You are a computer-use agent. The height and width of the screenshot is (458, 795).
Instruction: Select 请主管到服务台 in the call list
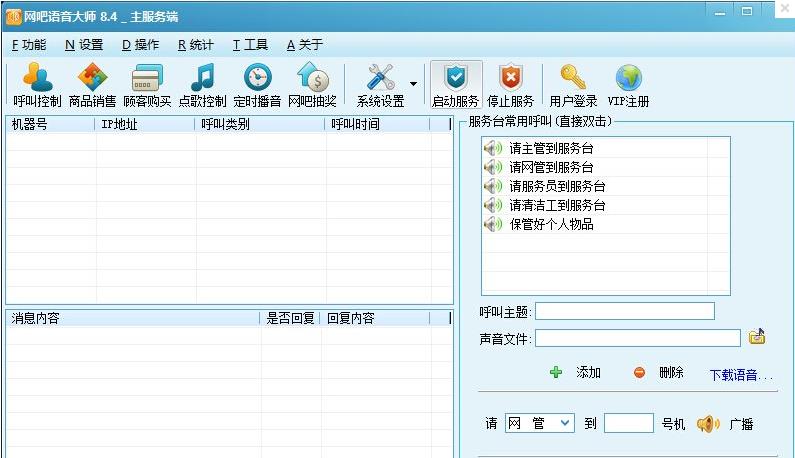pyautogui.click(x=551, y=149)
